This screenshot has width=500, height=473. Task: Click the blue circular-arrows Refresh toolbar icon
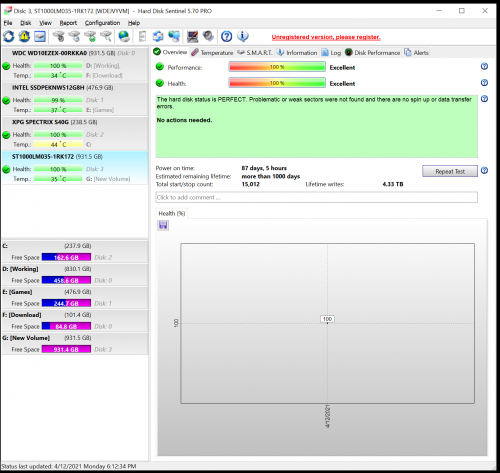9,36
